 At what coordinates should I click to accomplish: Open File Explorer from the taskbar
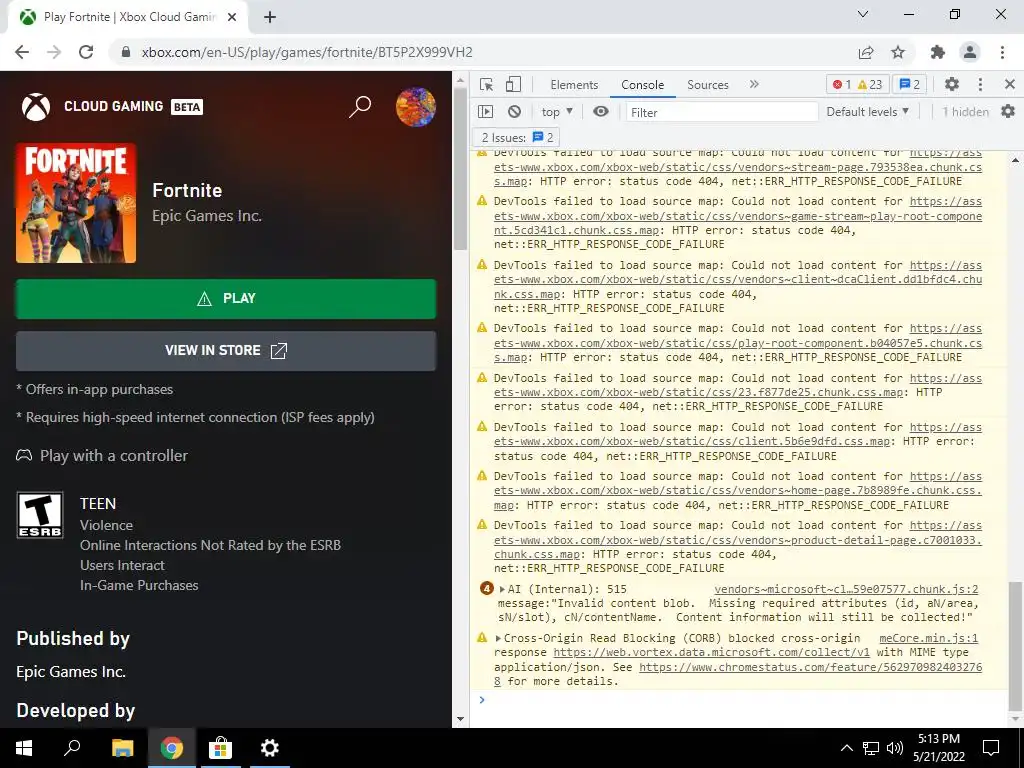click(122, 748)
